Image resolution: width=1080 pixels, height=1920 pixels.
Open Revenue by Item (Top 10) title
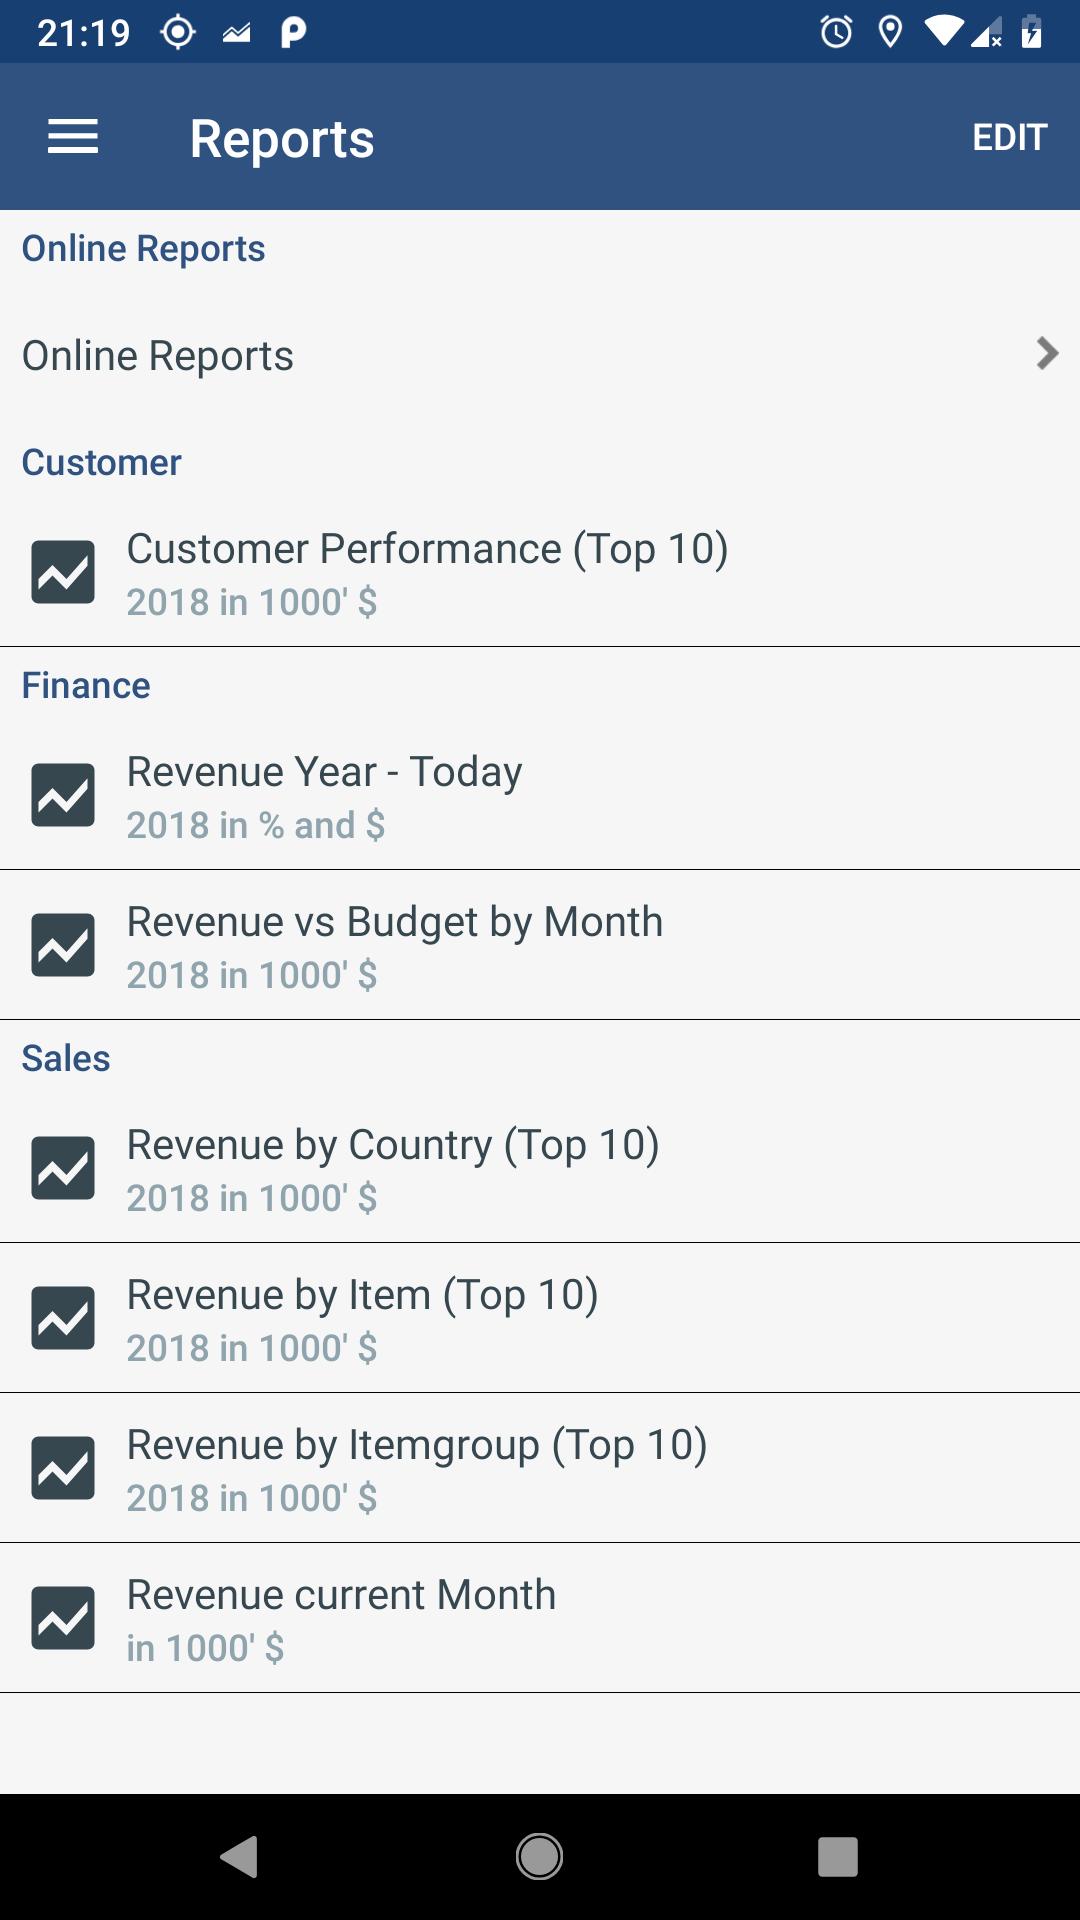click(362, 1295)
